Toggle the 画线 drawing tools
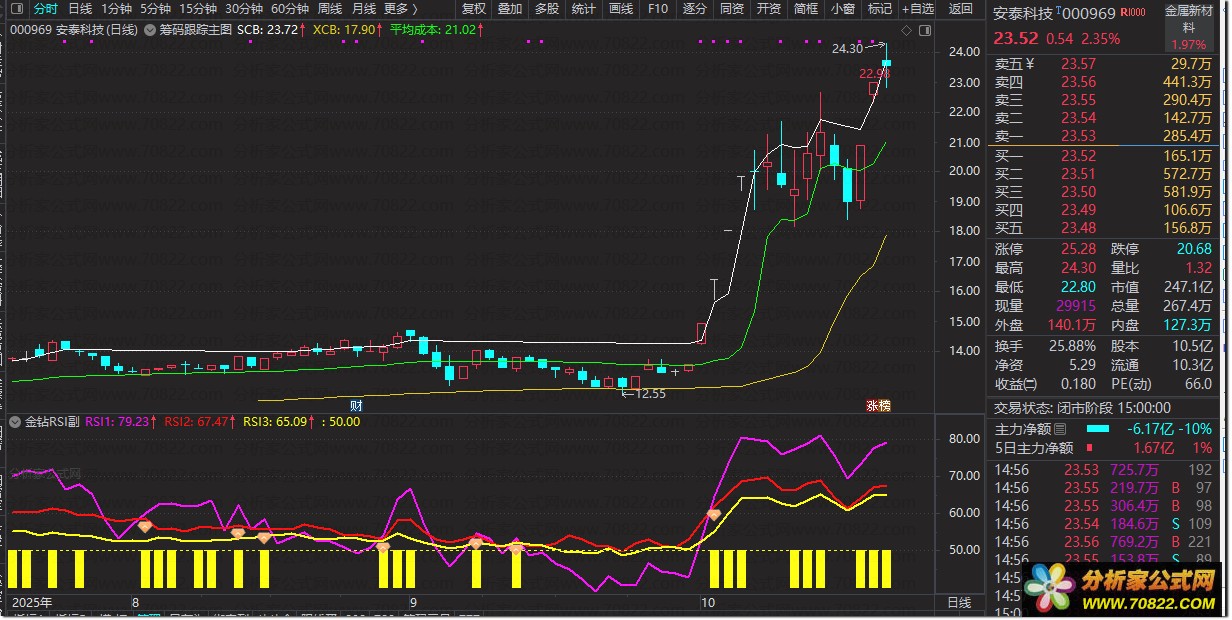This screenshot has width=1232, height=620. coord(621,9)
